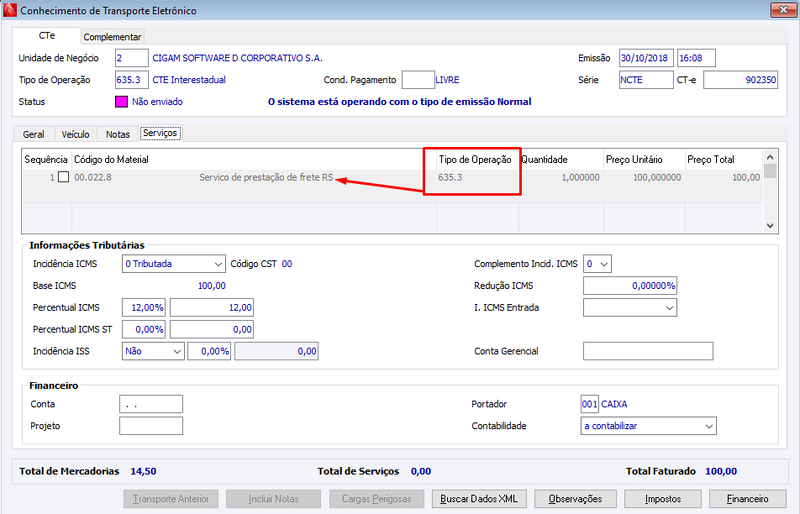
Task: Click the Cargas Perigosas button
Action: click(377, 499)
